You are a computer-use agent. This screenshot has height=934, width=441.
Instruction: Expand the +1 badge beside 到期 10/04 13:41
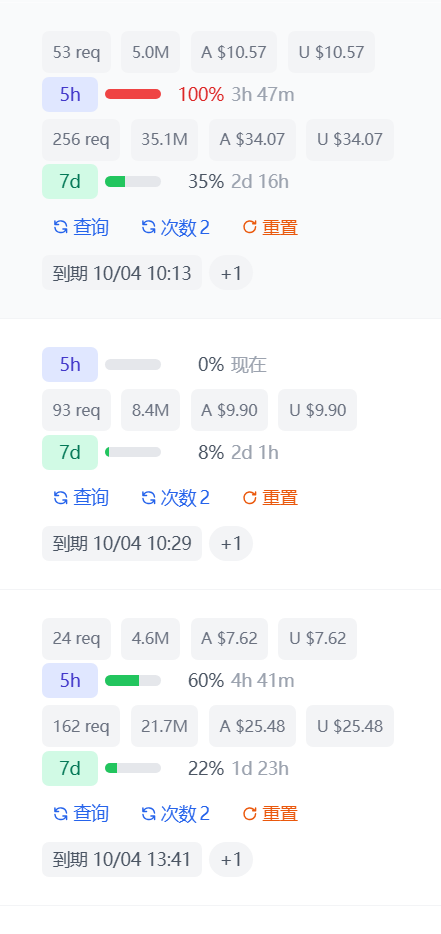coord(231,860)
